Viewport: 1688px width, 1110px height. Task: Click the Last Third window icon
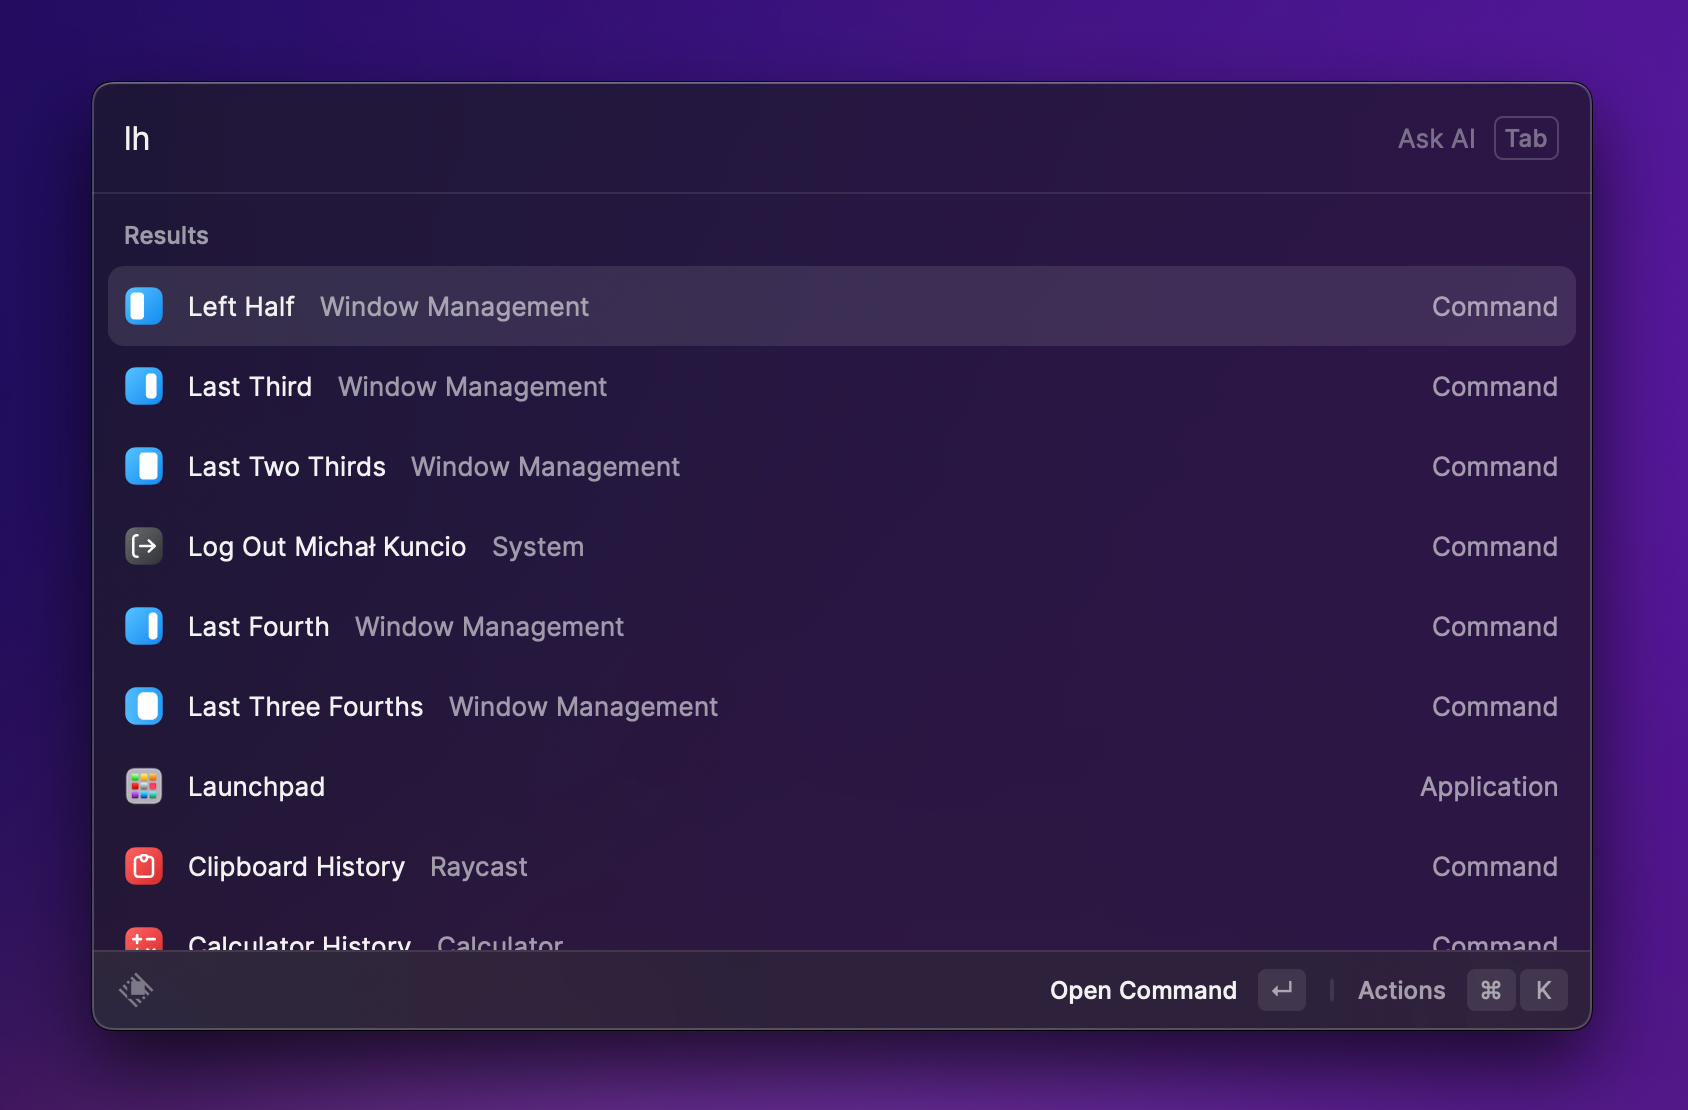coord(144,386)
